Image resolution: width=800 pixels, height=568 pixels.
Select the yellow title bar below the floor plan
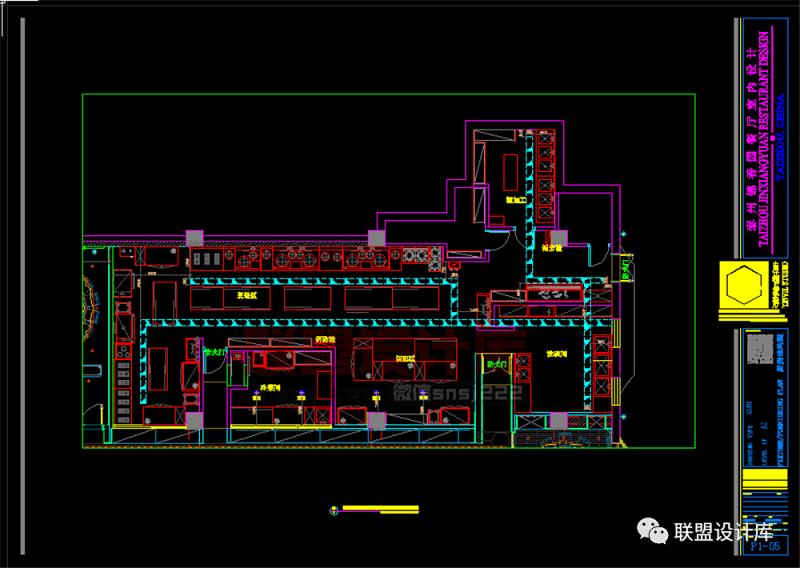click(380, 509)
